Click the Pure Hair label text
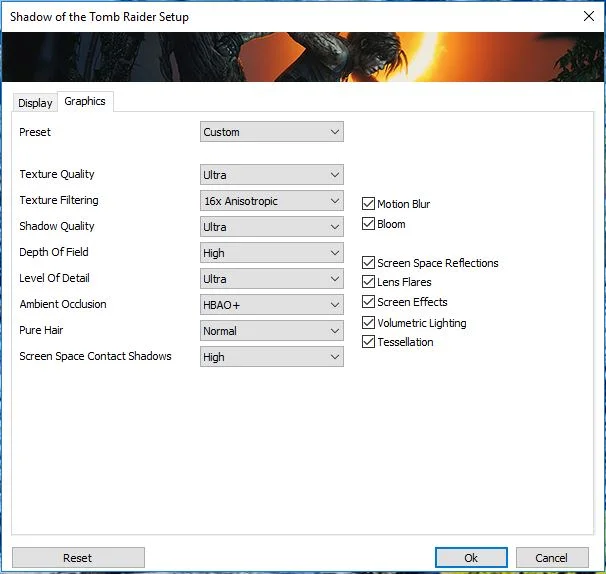Screen dimensions: 606x574 coord(41,330)
